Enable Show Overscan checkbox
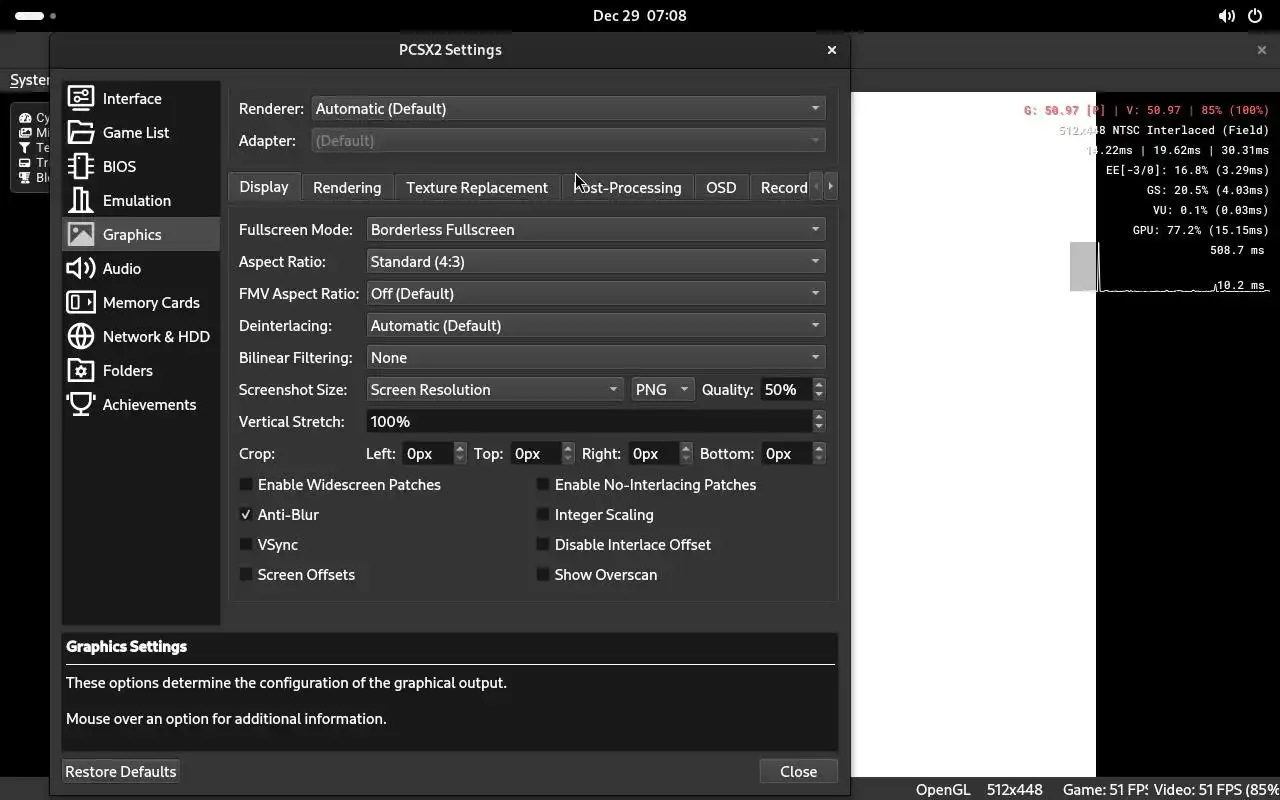Viewport: 1280px width, 800px height. 543,574
